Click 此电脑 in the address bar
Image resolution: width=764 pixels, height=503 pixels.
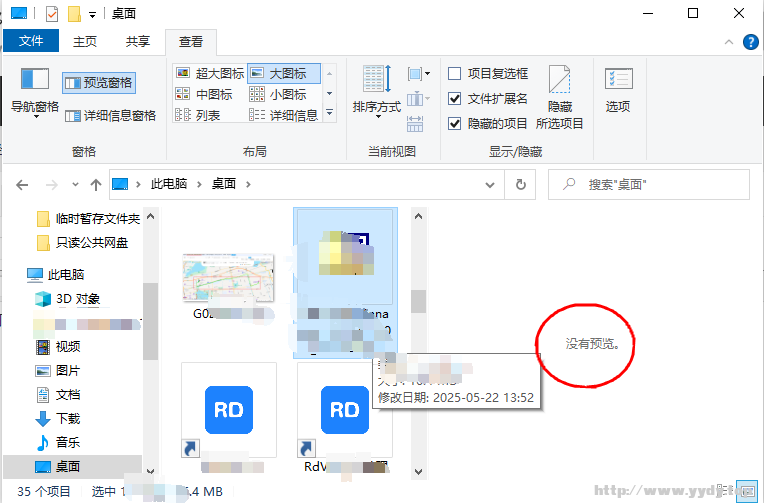[169, 184]
